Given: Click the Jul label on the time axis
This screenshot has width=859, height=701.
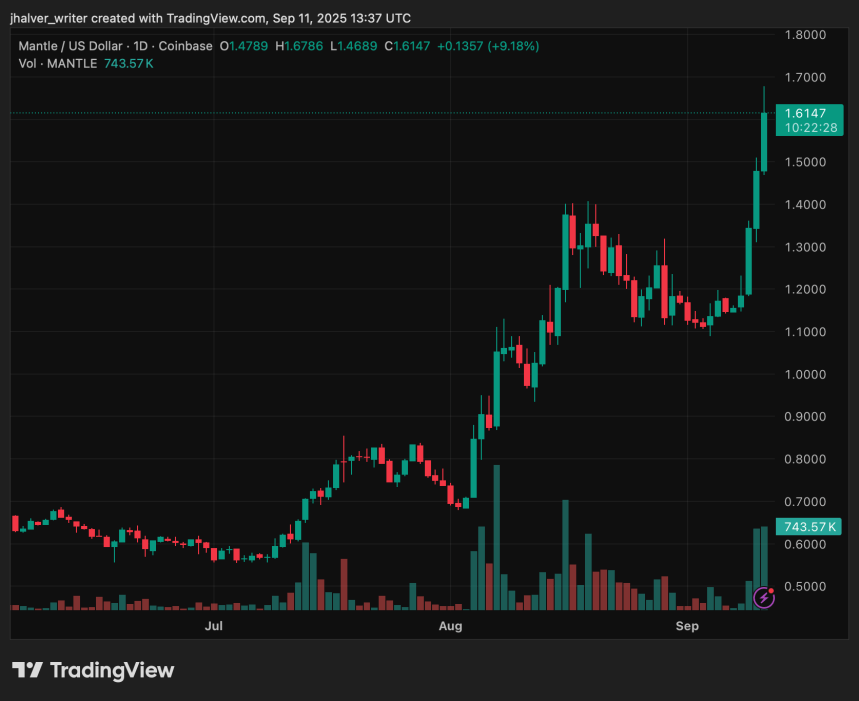Looking at the screenshot, I should point(213,625).
